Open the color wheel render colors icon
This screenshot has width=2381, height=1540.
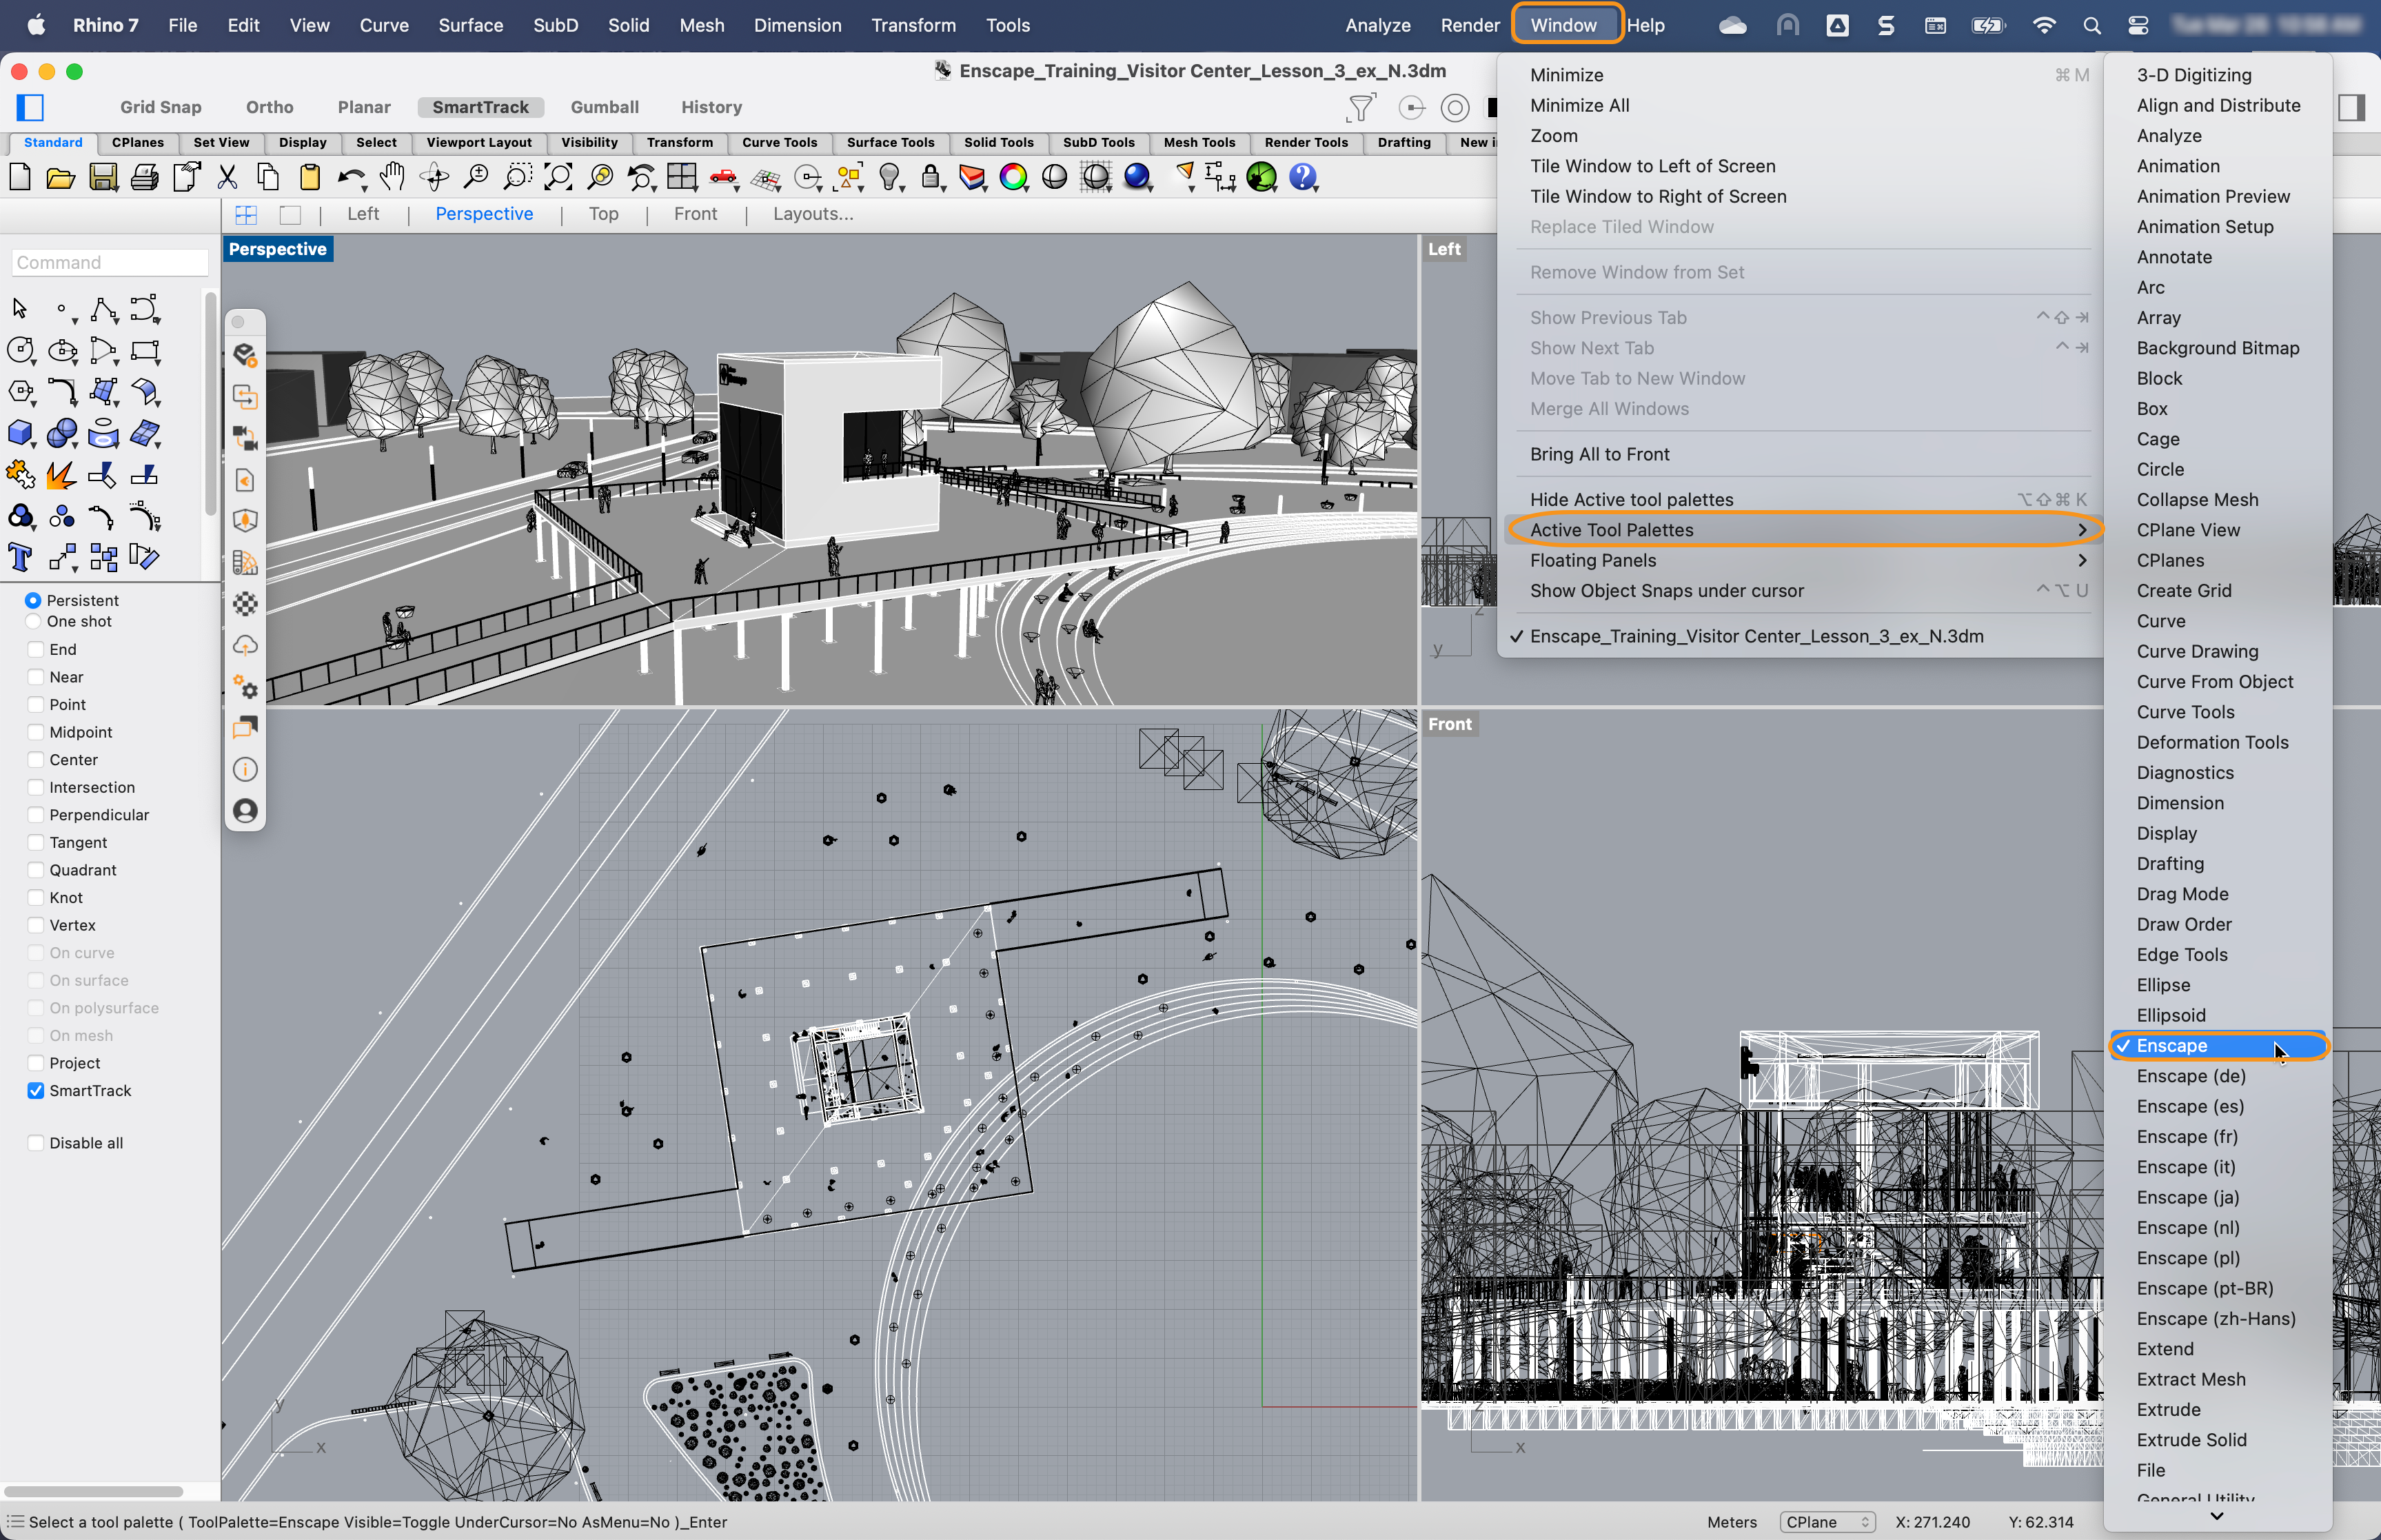pos(1013,178)
